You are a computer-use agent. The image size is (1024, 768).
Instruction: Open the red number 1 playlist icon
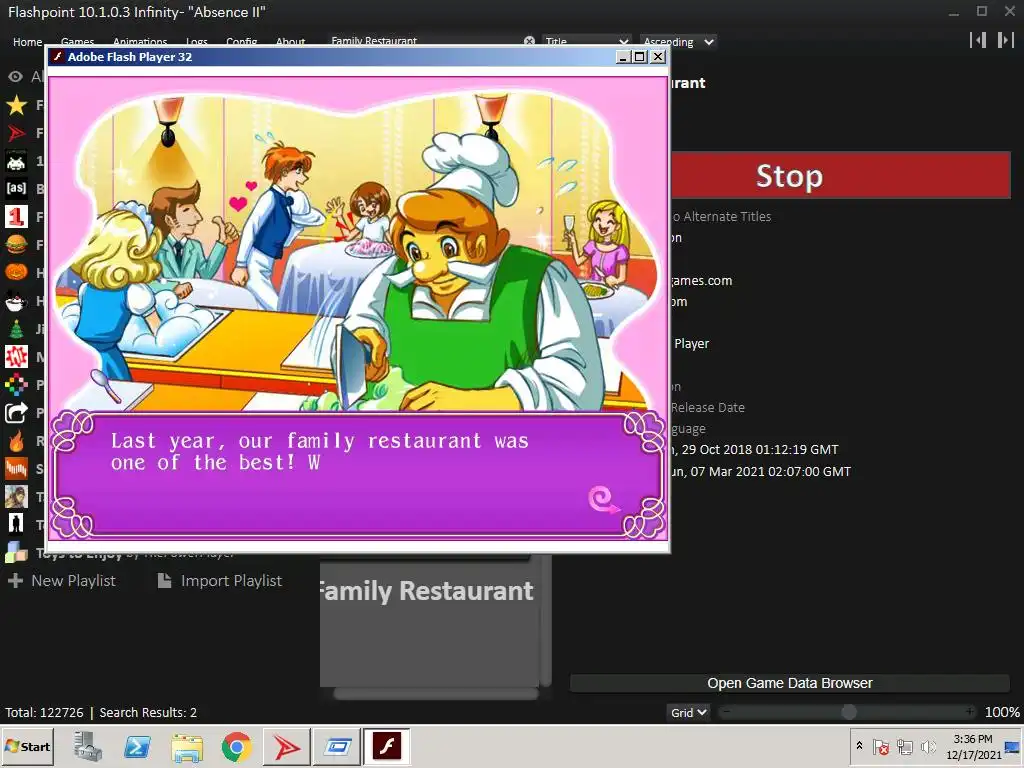click(16, 217)
